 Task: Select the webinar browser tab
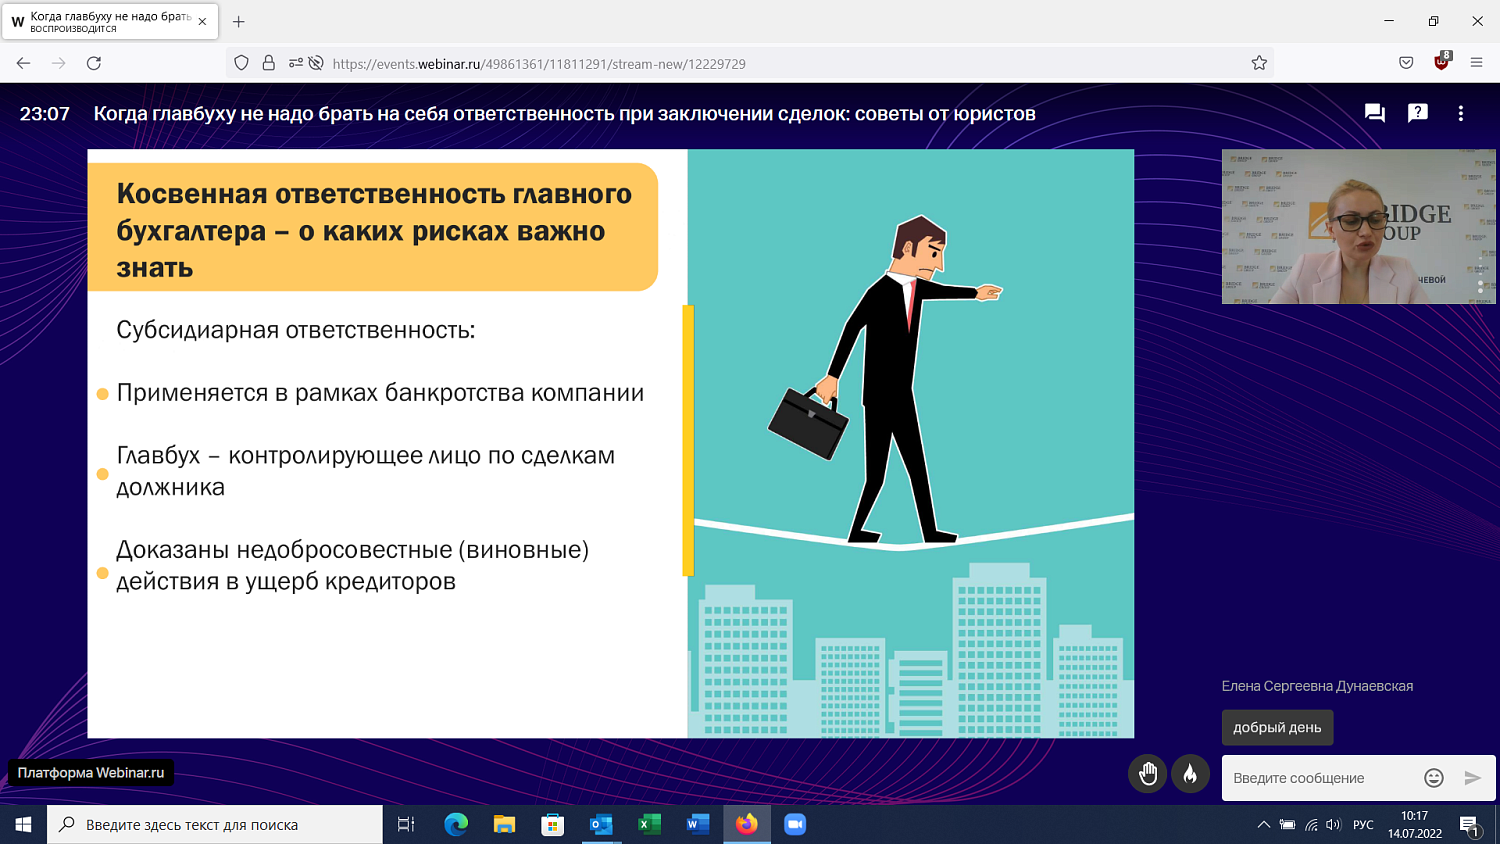(105, 20)
